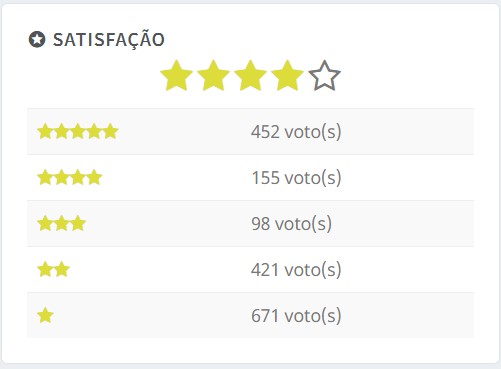Open the 671 voto(s) count
This screenshot has height=369, width=501.
pyautogui.click(x=296, y=316)
